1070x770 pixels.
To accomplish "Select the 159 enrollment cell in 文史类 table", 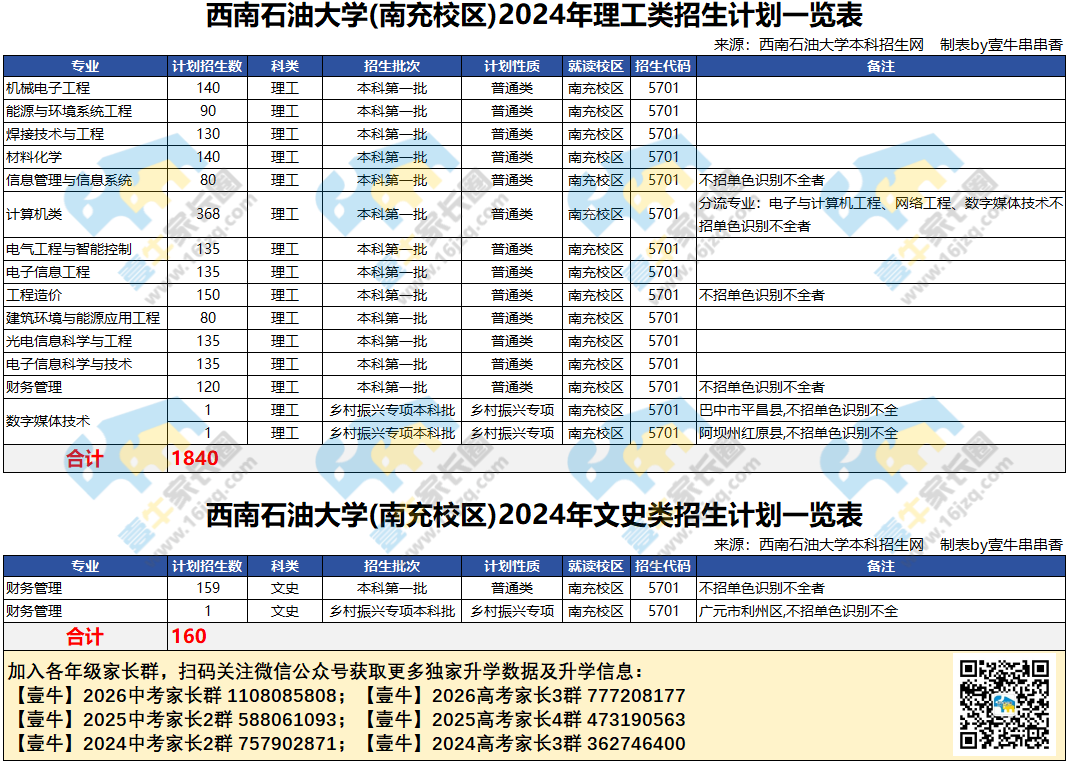I will (x=208, y=588).
